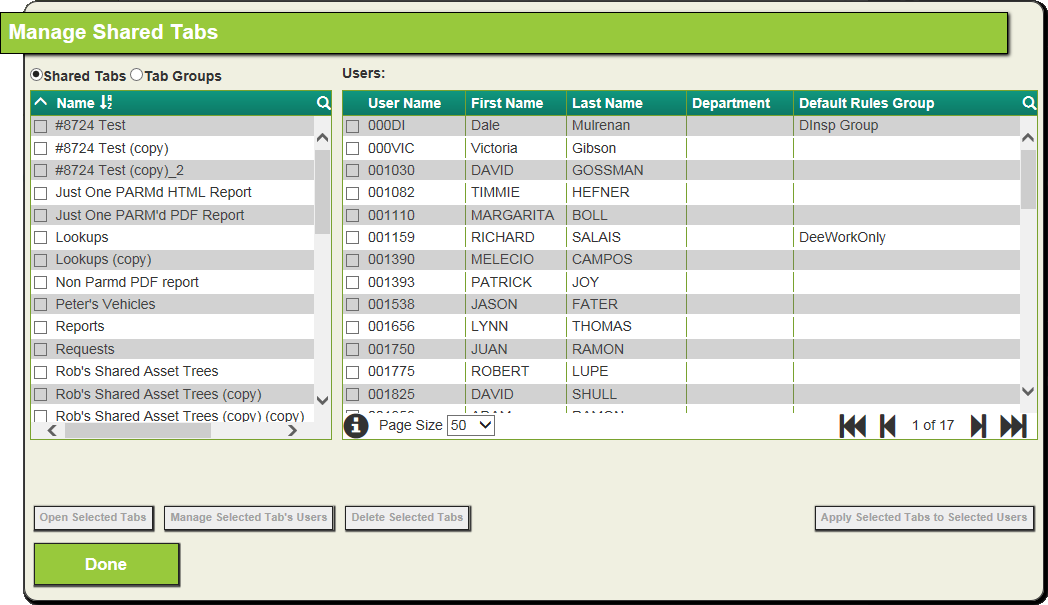
Task: Sort by the First Name column header
Action: coord(507,103)
